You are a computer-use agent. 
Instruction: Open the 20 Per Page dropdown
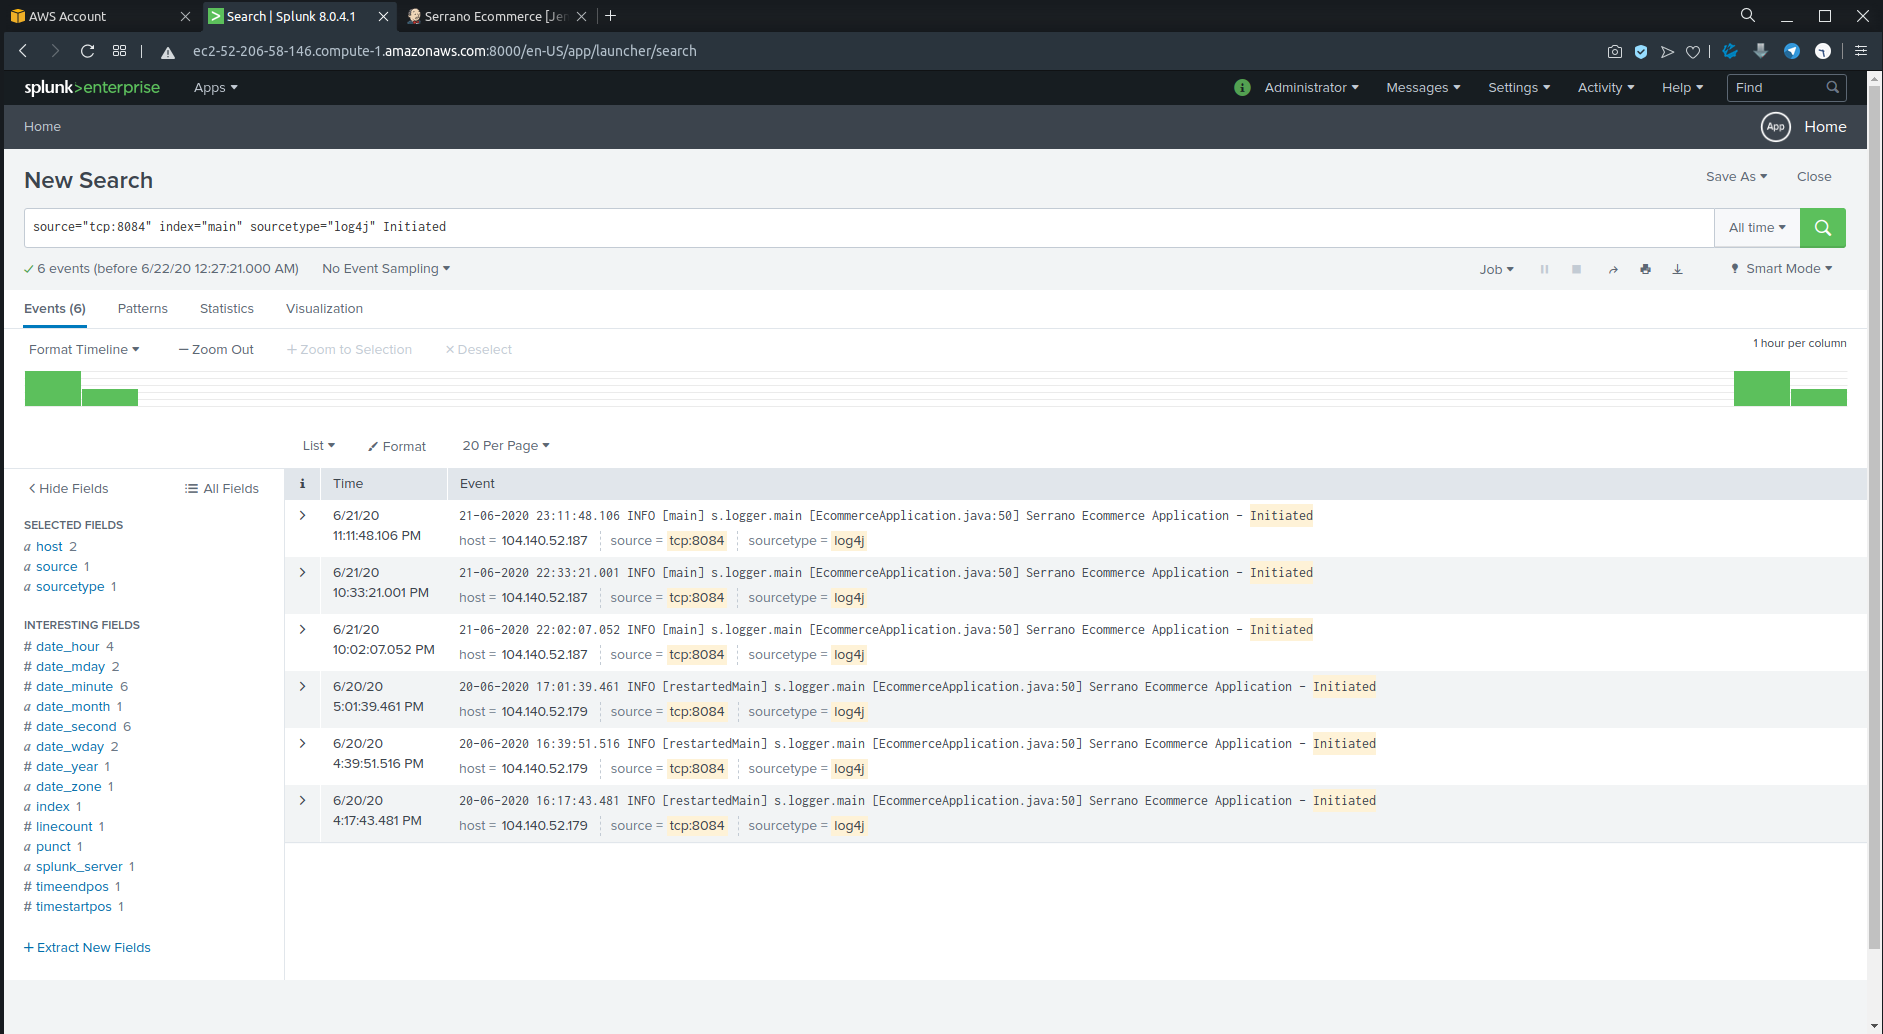click(x=506, y=446)
